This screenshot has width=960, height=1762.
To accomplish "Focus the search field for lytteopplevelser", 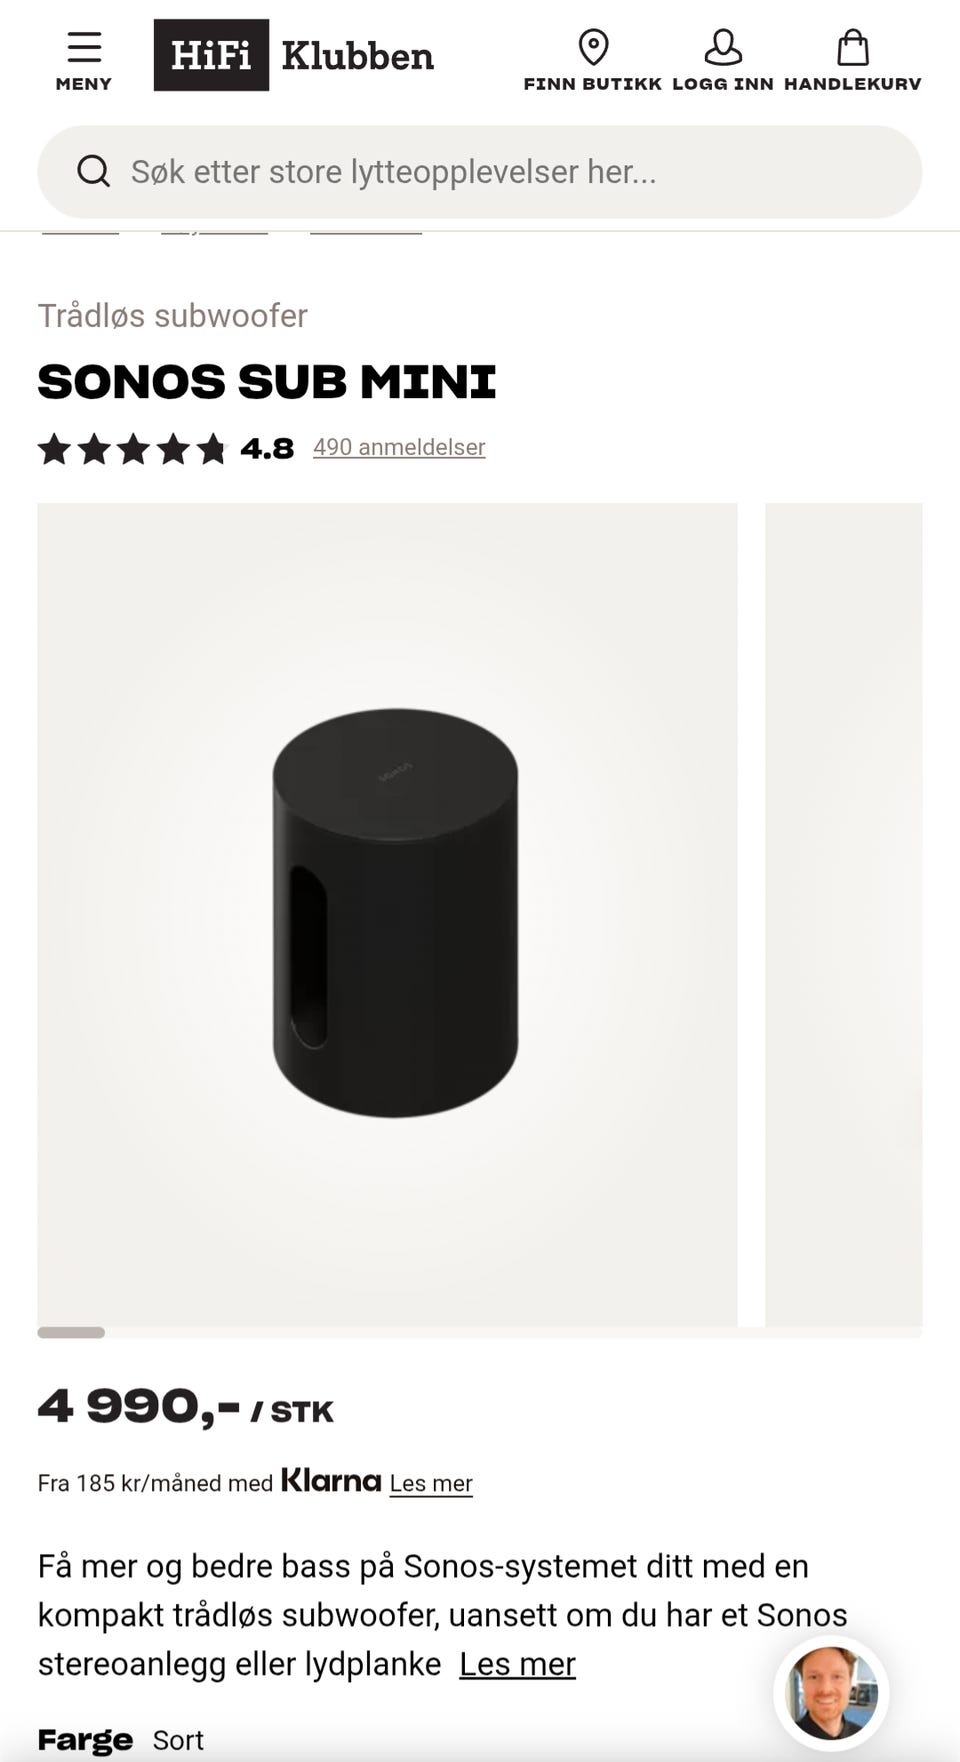I will coord(480,172).
